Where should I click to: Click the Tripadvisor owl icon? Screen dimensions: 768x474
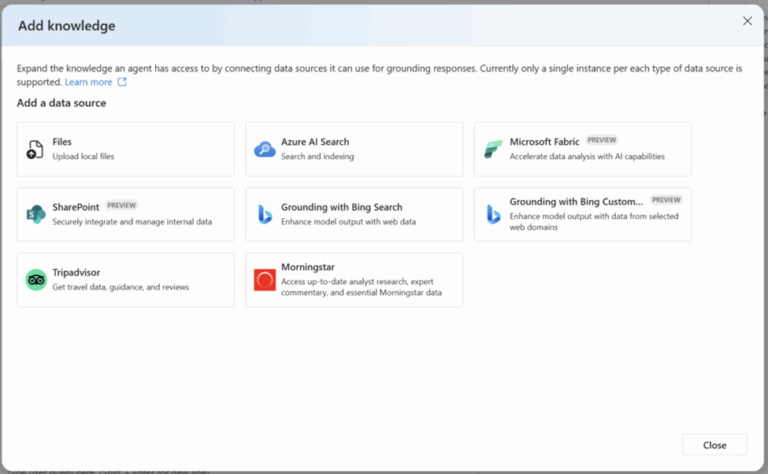(x=36, y=280)
